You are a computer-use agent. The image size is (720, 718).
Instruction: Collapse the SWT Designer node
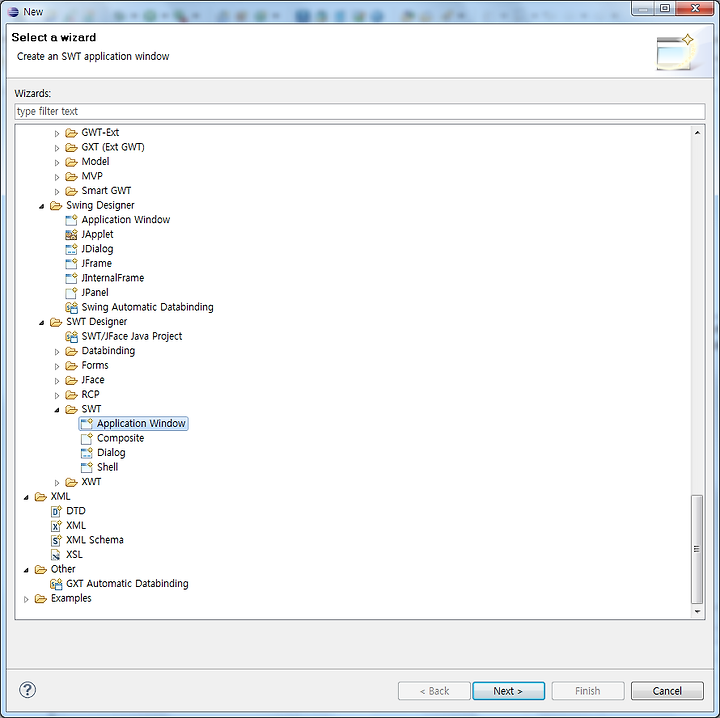(41, 323)
